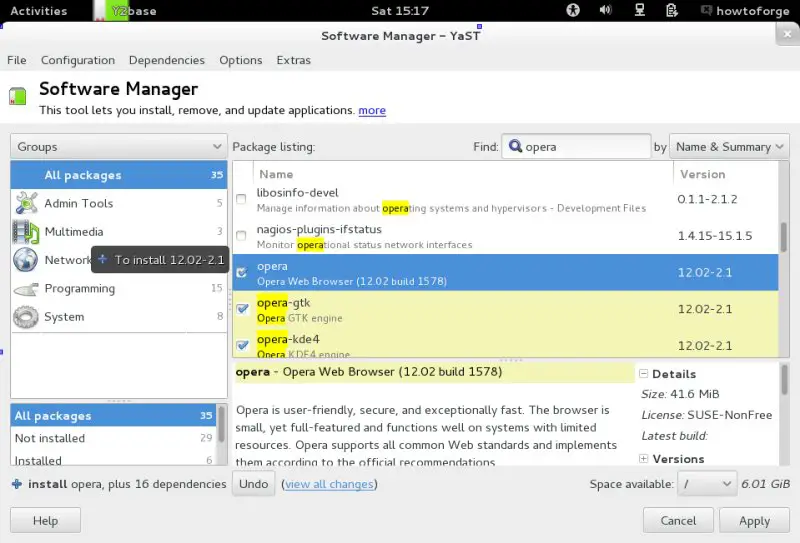Click the details pane scrollbar

(784, 380)
